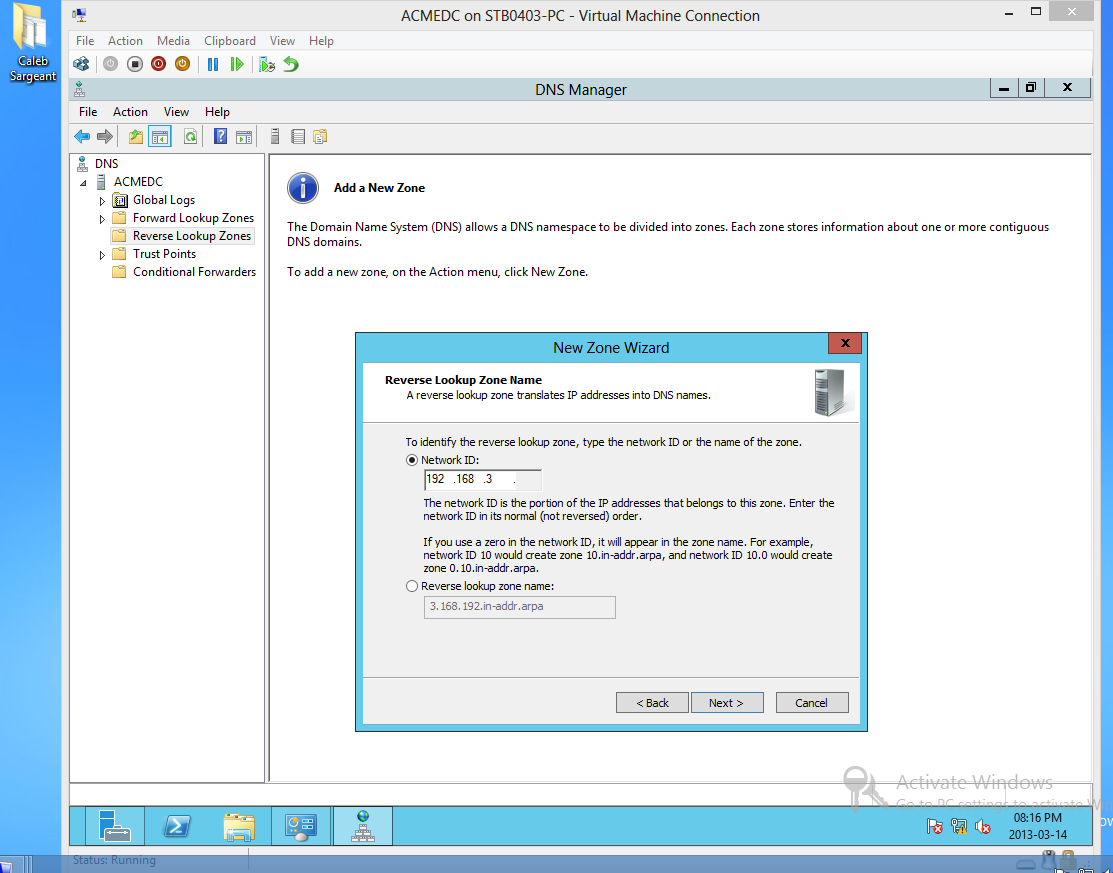Pause the virtual machine
This screenshot has height=873, width=1113.
coord(212,65)
